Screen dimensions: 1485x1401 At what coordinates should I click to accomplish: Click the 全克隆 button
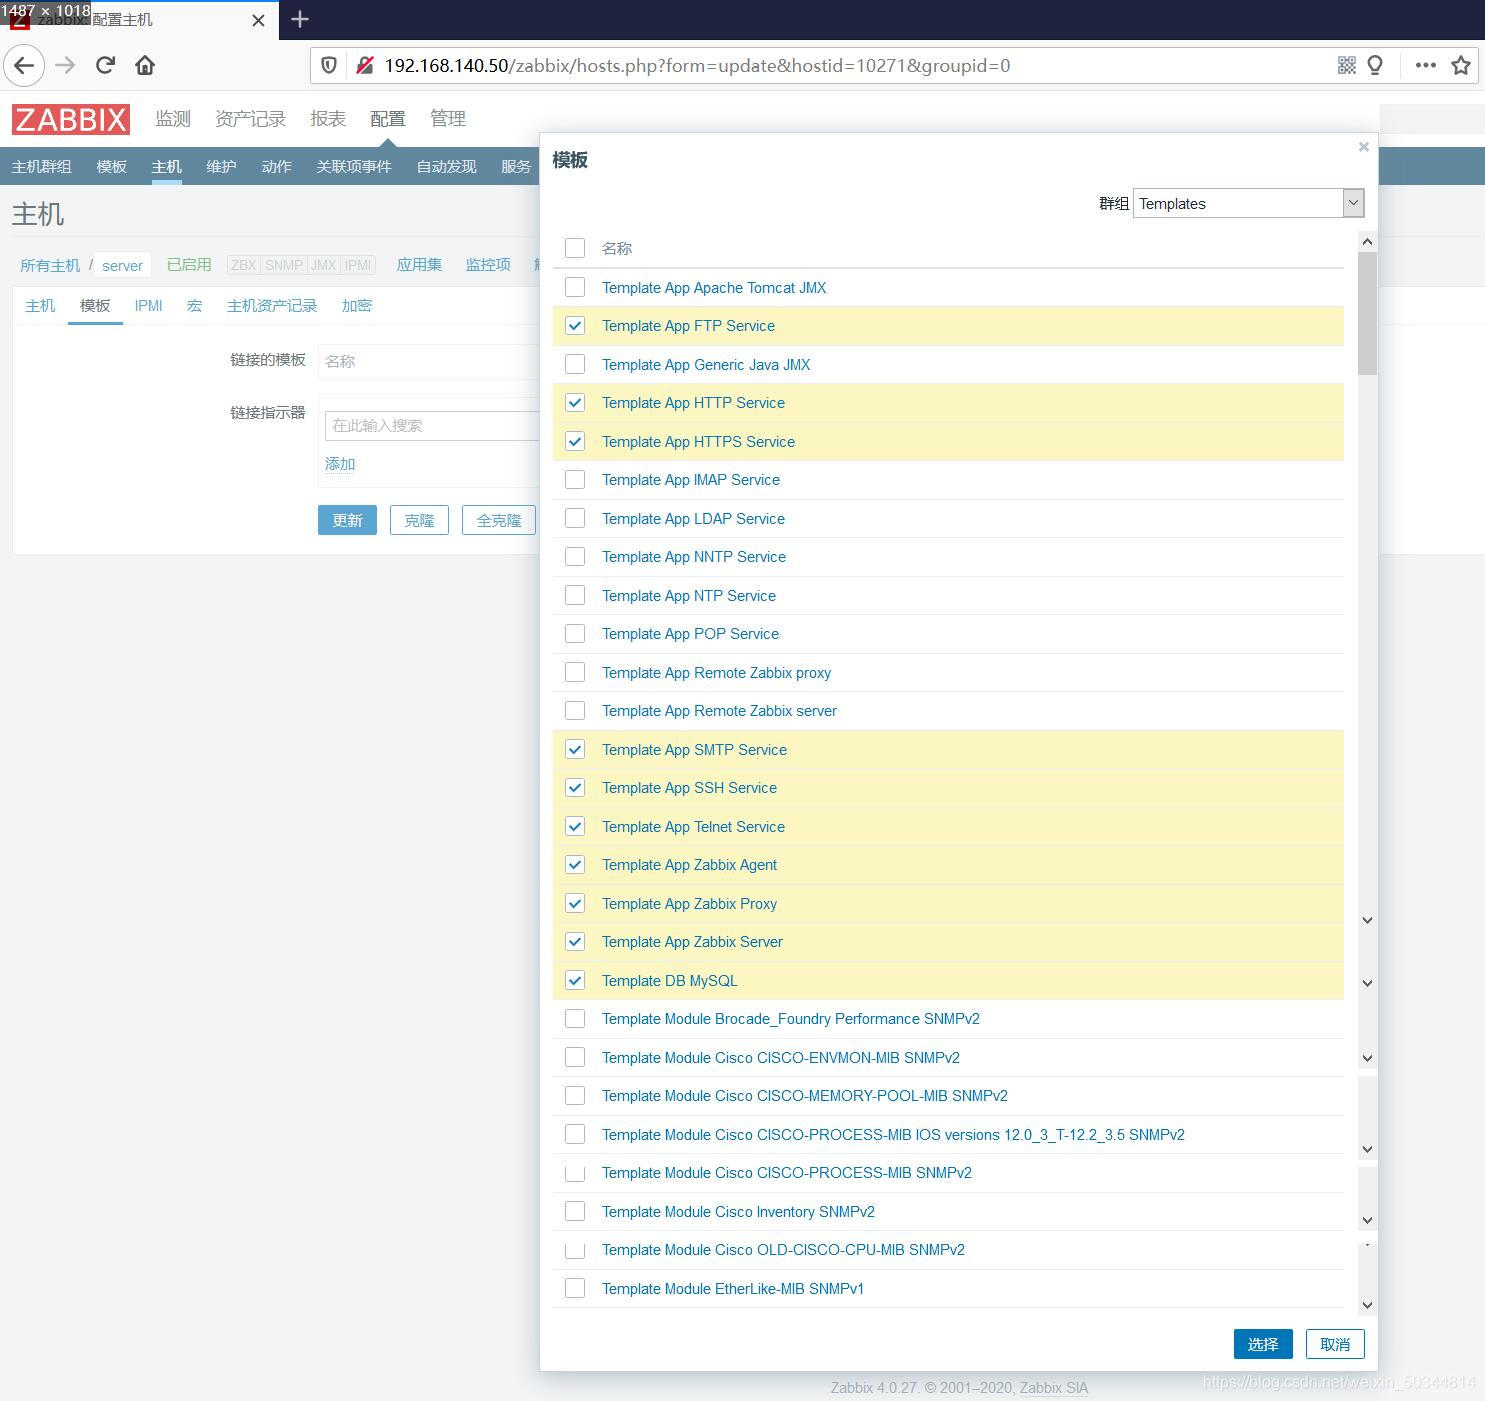pos(499,520)
